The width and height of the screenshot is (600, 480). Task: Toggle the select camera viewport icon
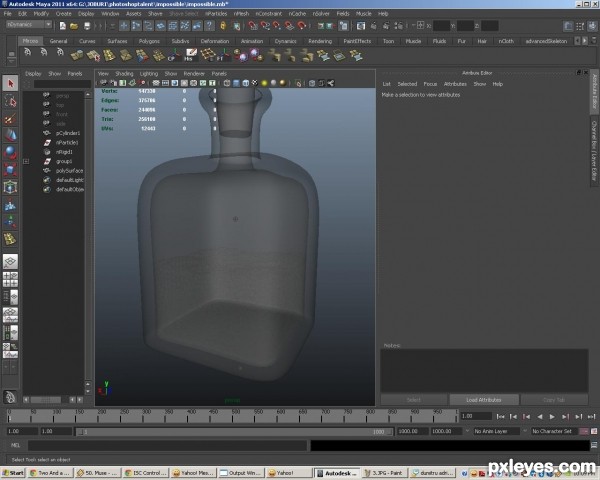coord(103,83)
